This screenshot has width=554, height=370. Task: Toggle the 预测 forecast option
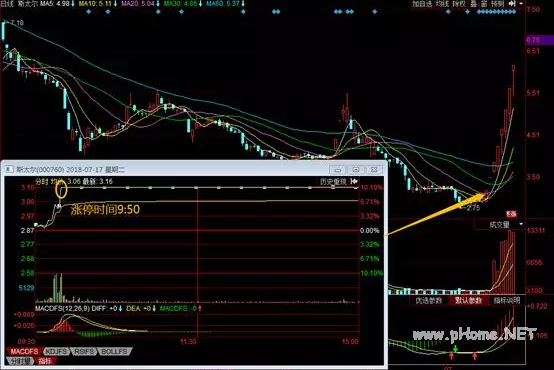(497, 4)
